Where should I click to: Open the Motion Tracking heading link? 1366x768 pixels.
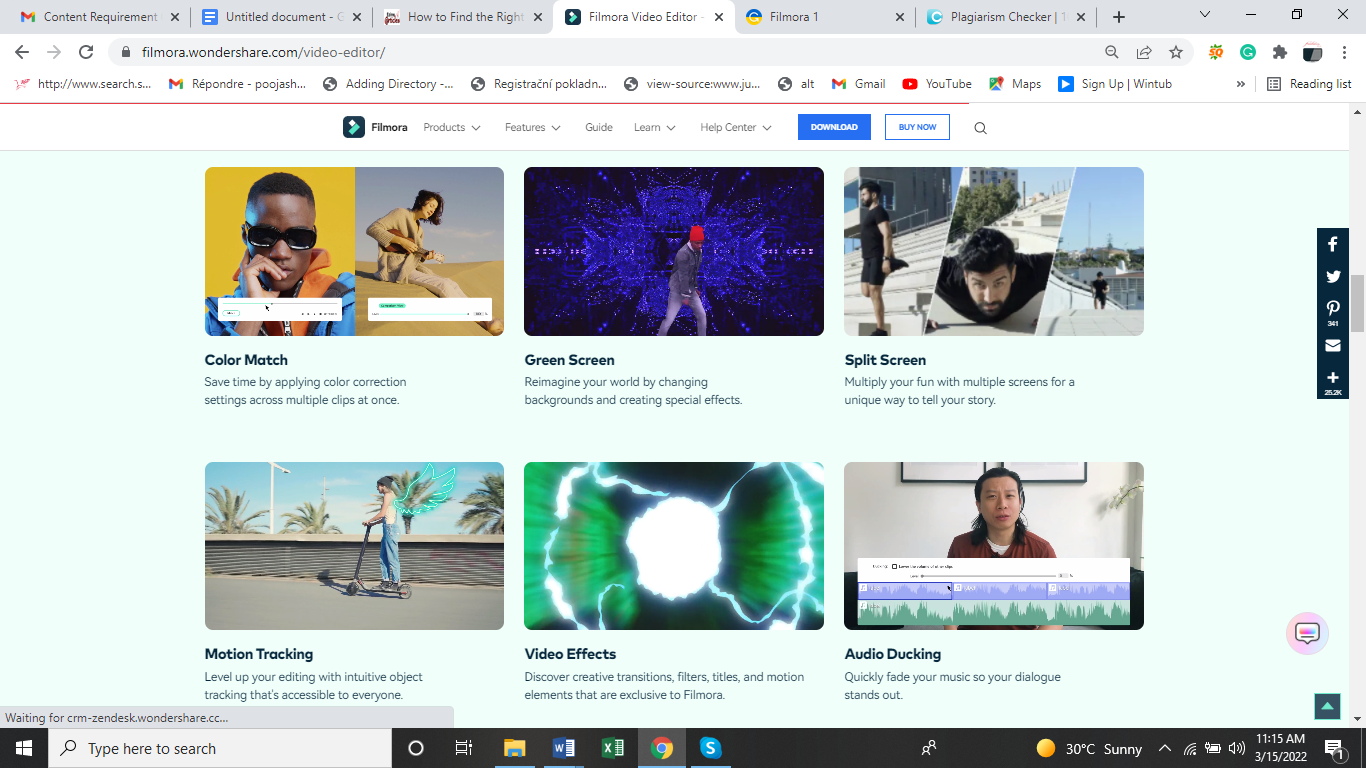[259, 654]
